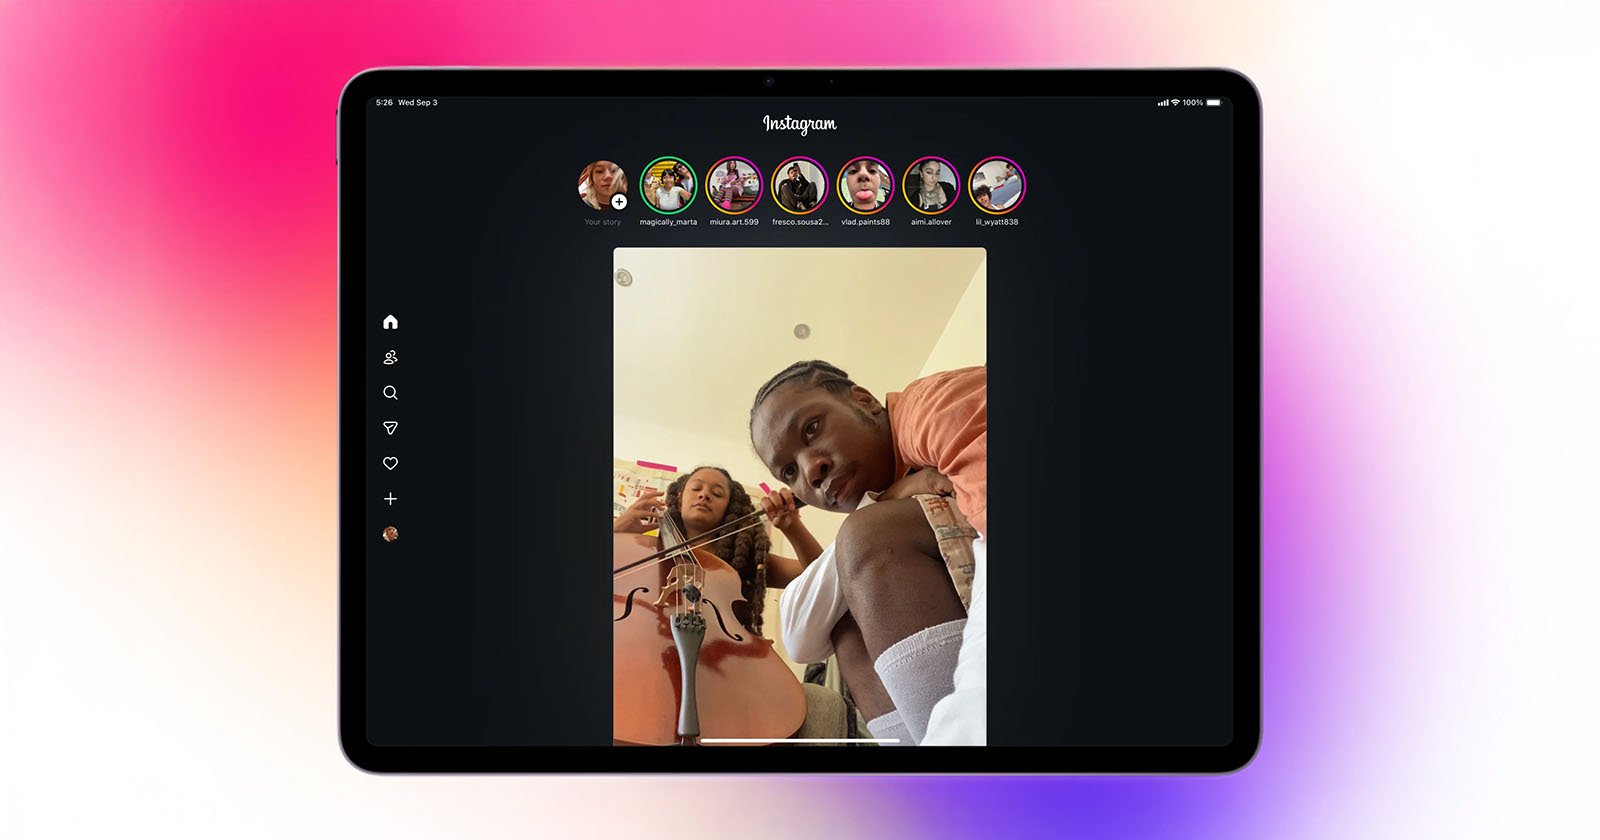Open aimi.allover story
Image resolution: width=1600 pixels, height=840 pixels.
pyautogui.click(x=931, y=185)
